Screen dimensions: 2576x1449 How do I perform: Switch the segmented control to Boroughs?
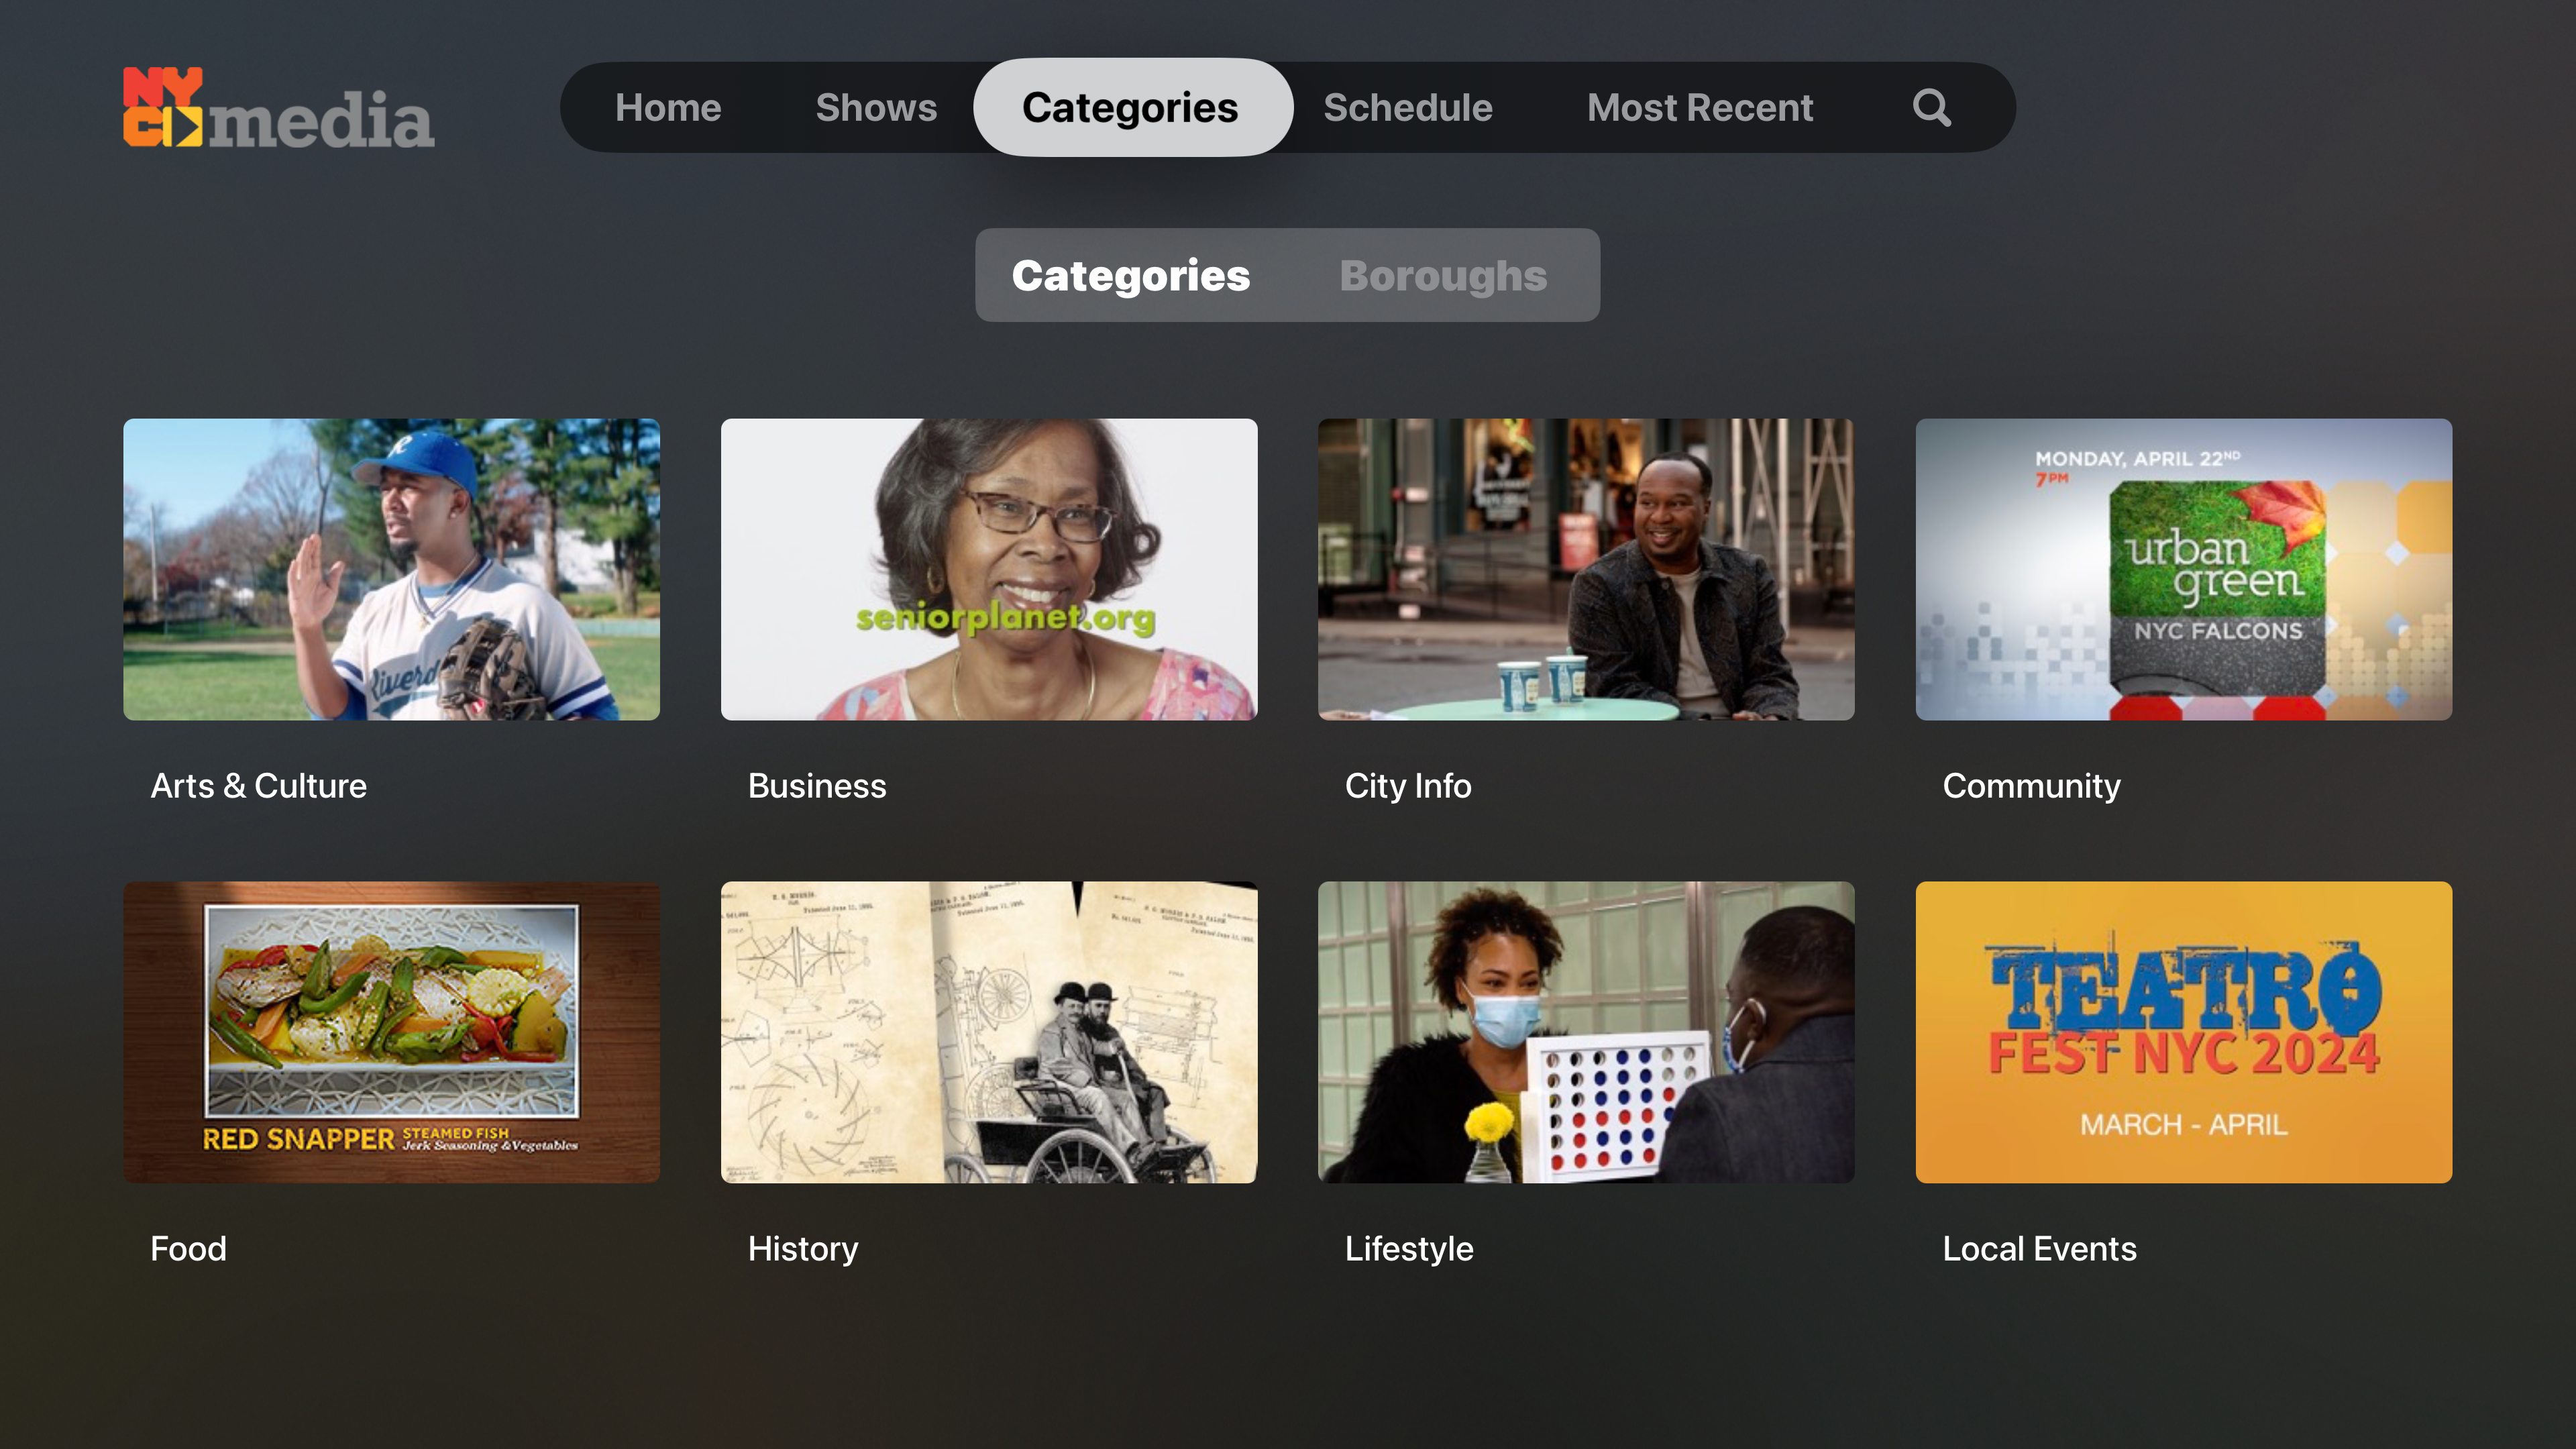click(1443, 275)
